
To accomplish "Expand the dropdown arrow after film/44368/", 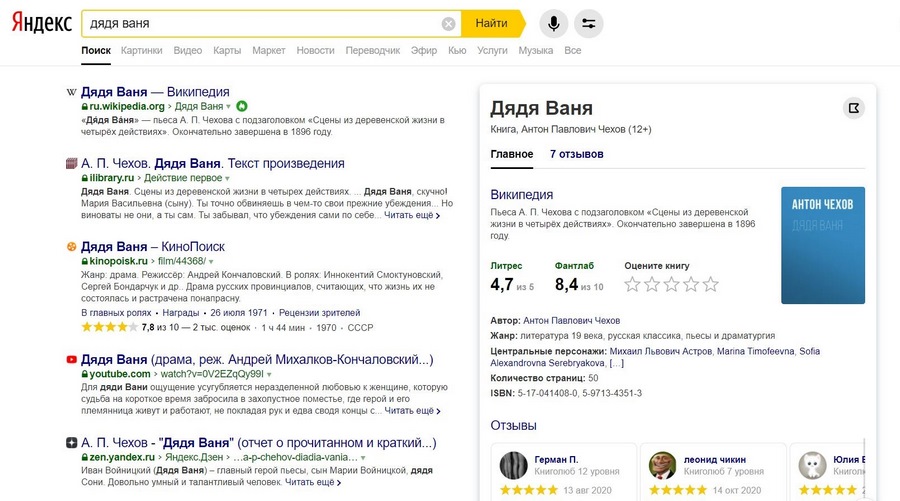I will [211, 262].
